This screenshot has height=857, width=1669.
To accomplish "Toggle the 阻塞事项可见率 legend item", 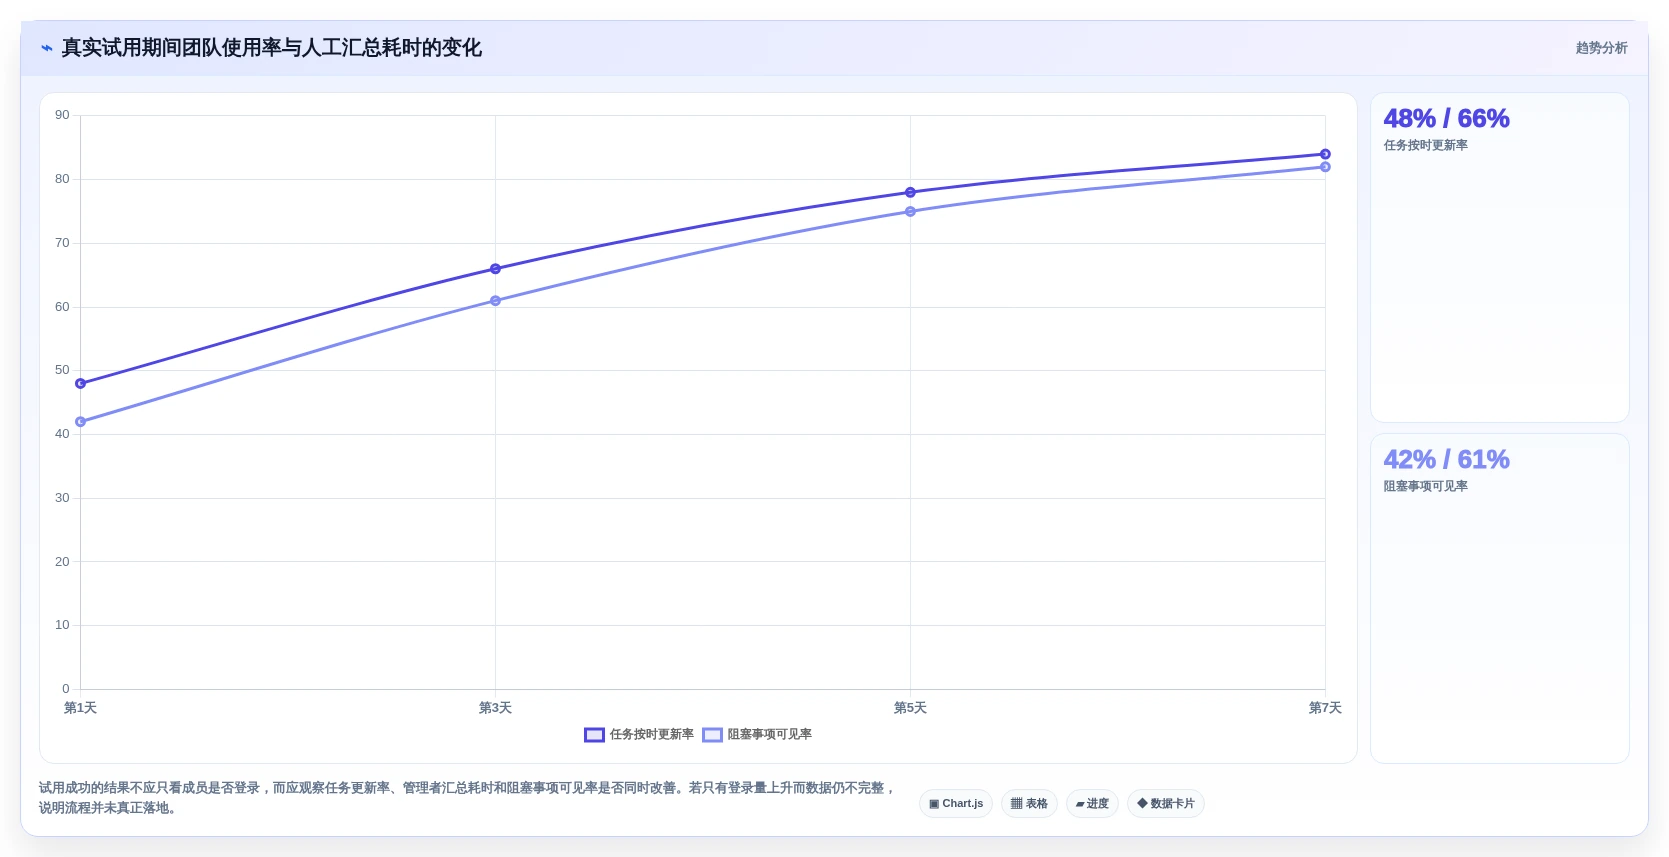I will point(757,734).
